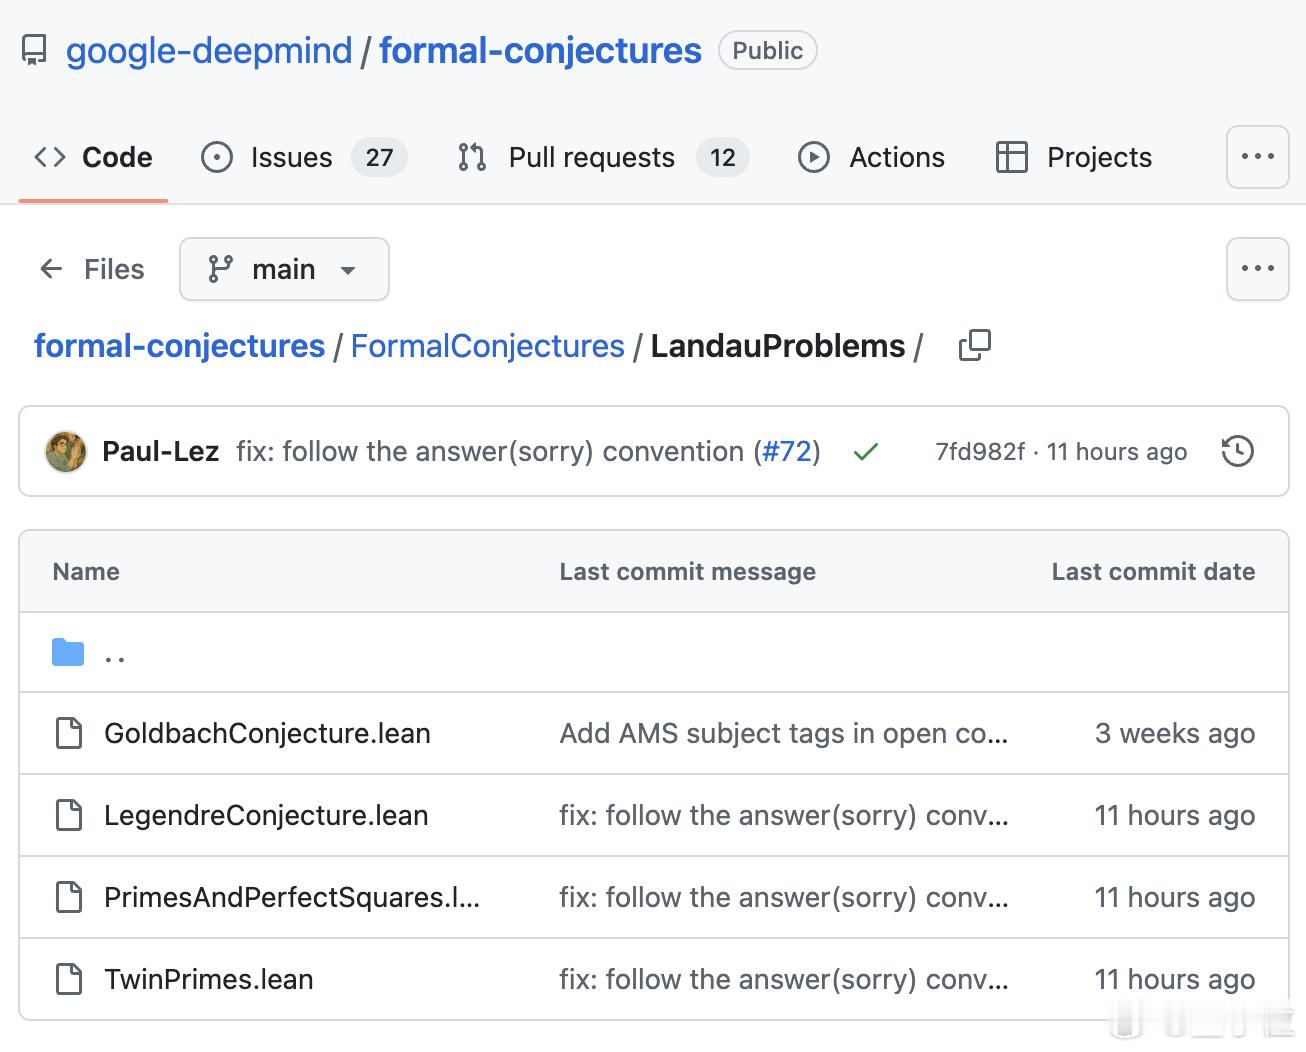This screenshot has height=1052, width=1306.
Task: Open Paul-Lez author profile link
Action: pyautogui.click(x=160, y=451)
